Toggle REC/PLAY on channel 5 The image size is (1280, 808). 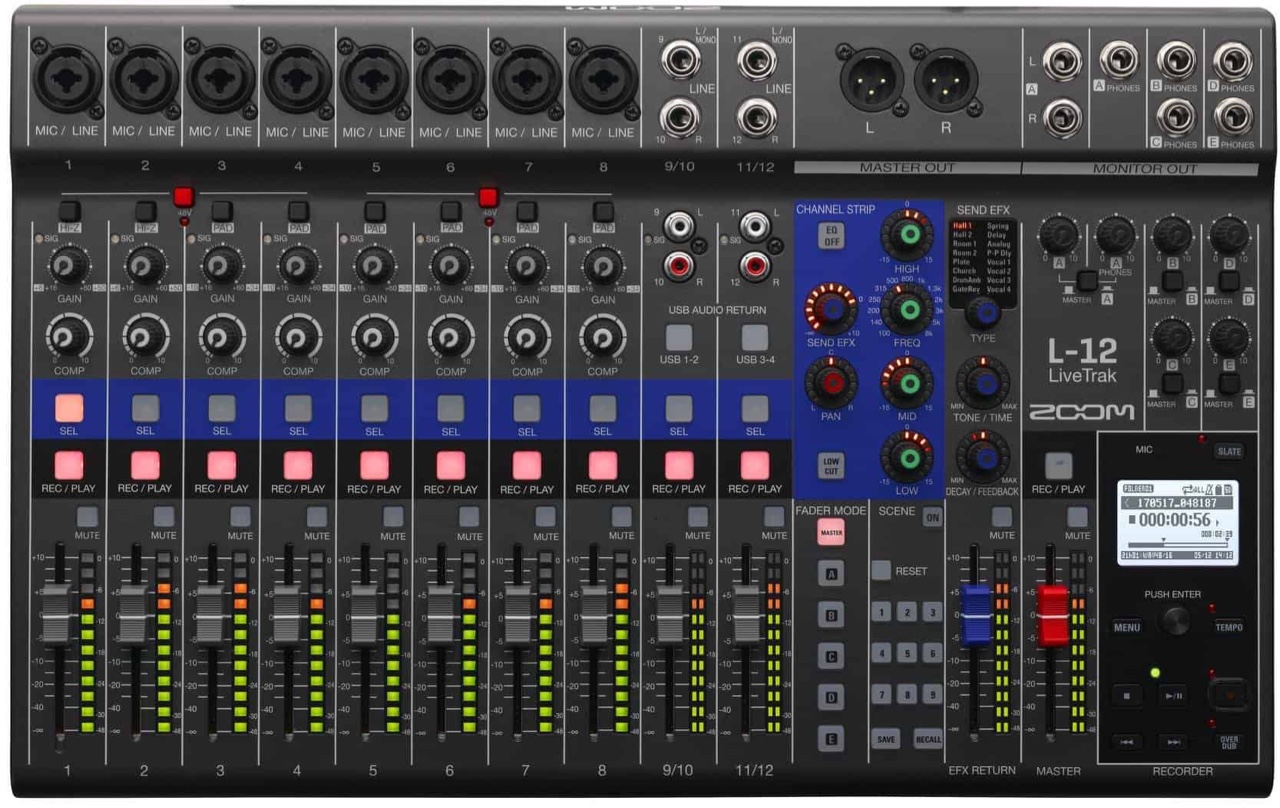(374, 465)
